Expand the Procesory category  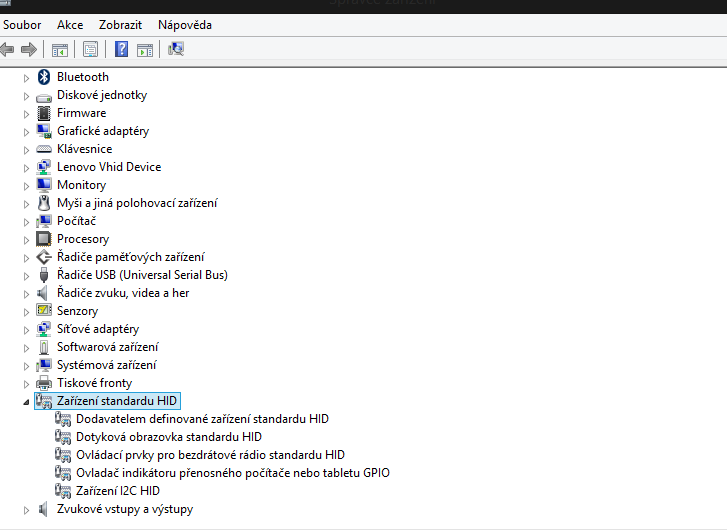[26, 240]
